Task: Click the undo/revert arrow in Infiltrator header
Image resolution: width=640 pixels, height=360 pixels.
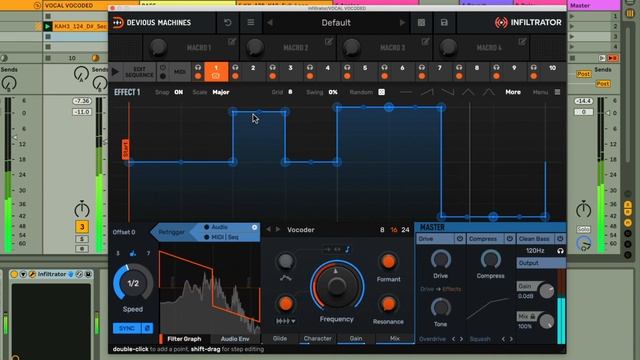Action: (228, 22)
